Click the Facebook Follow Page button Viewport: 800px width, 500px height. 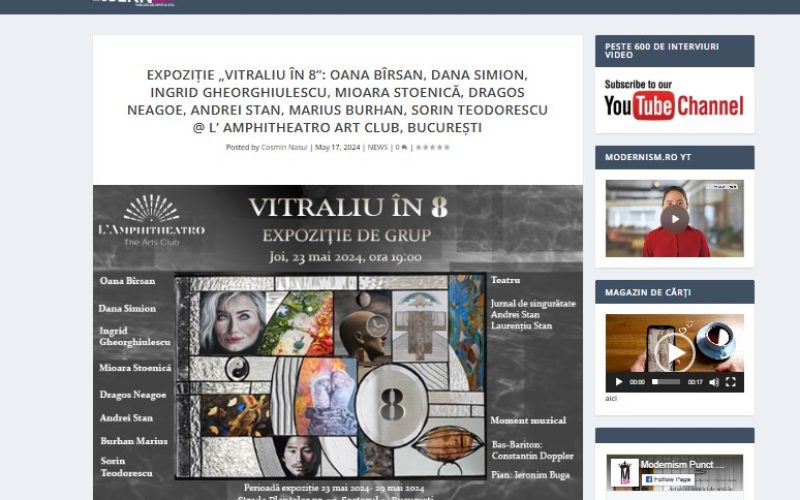click(x=668, y=479)
